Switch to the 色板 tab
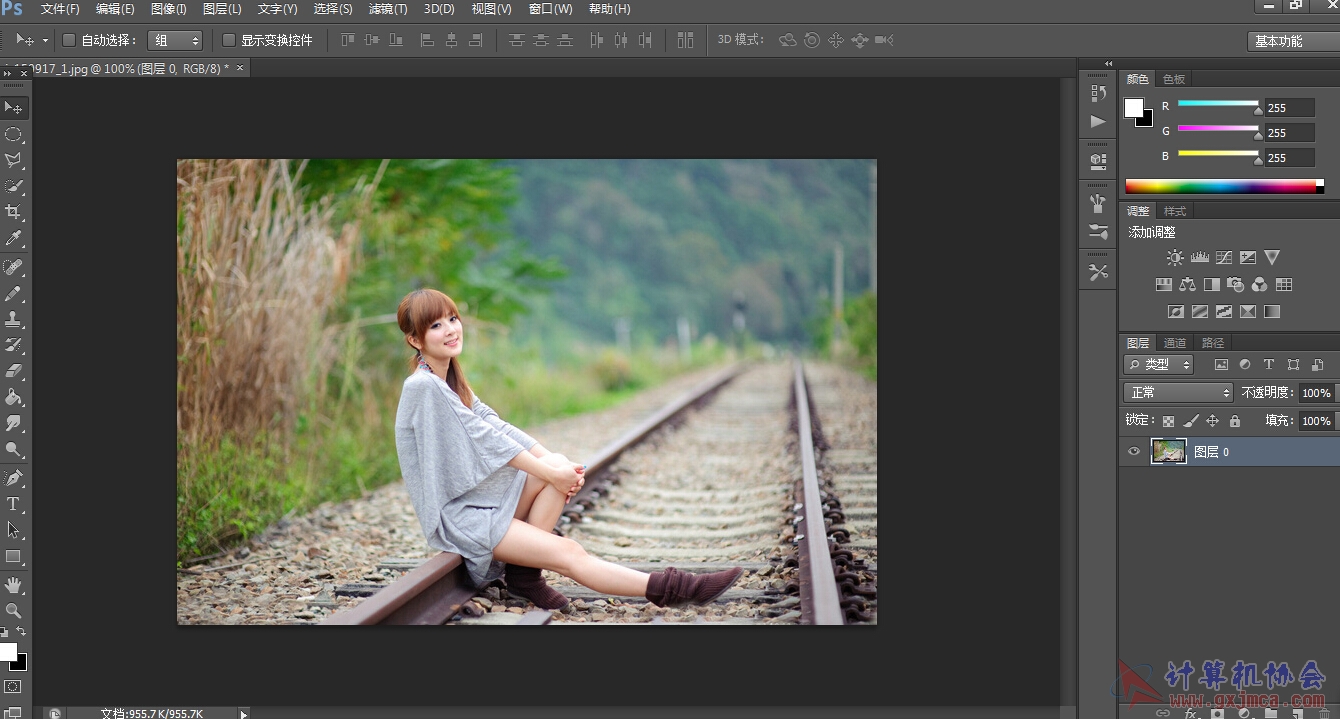This screenshot has width=1340, height=719. click(x=1173, y=79)
